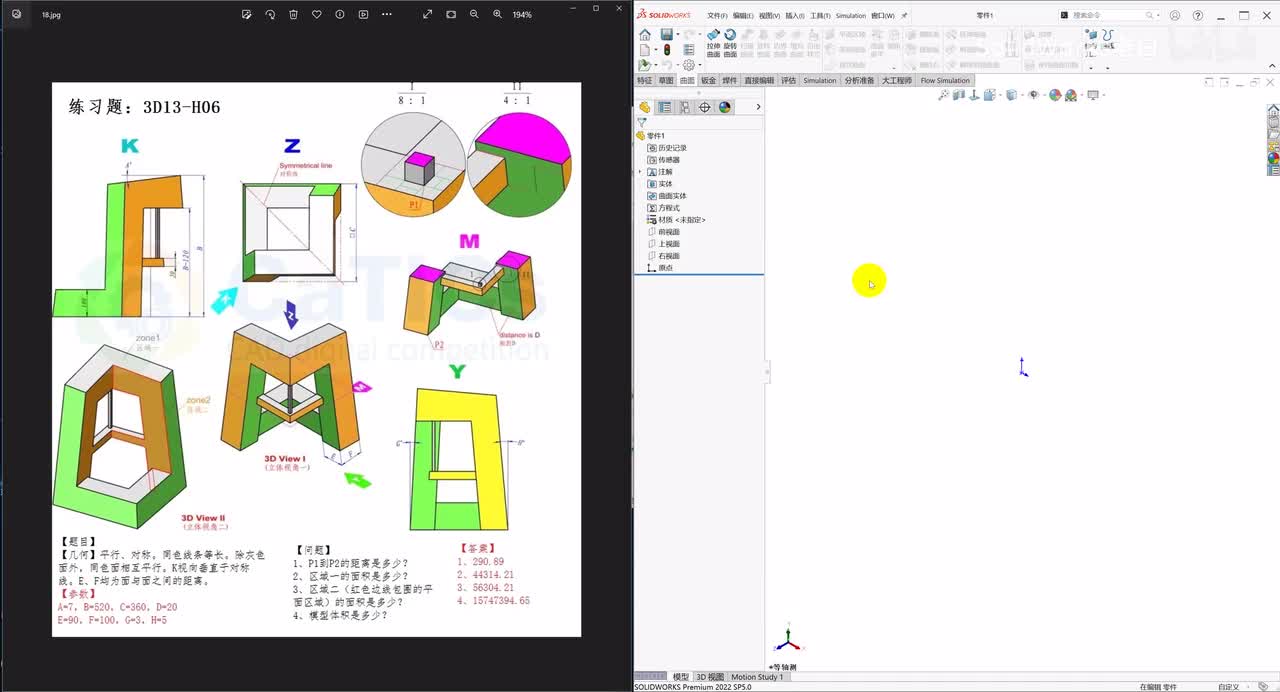This screenshot has height=692, width=1280.
Task: Open the ConfigurationManager panel tab
Action: tap(684, 107)
